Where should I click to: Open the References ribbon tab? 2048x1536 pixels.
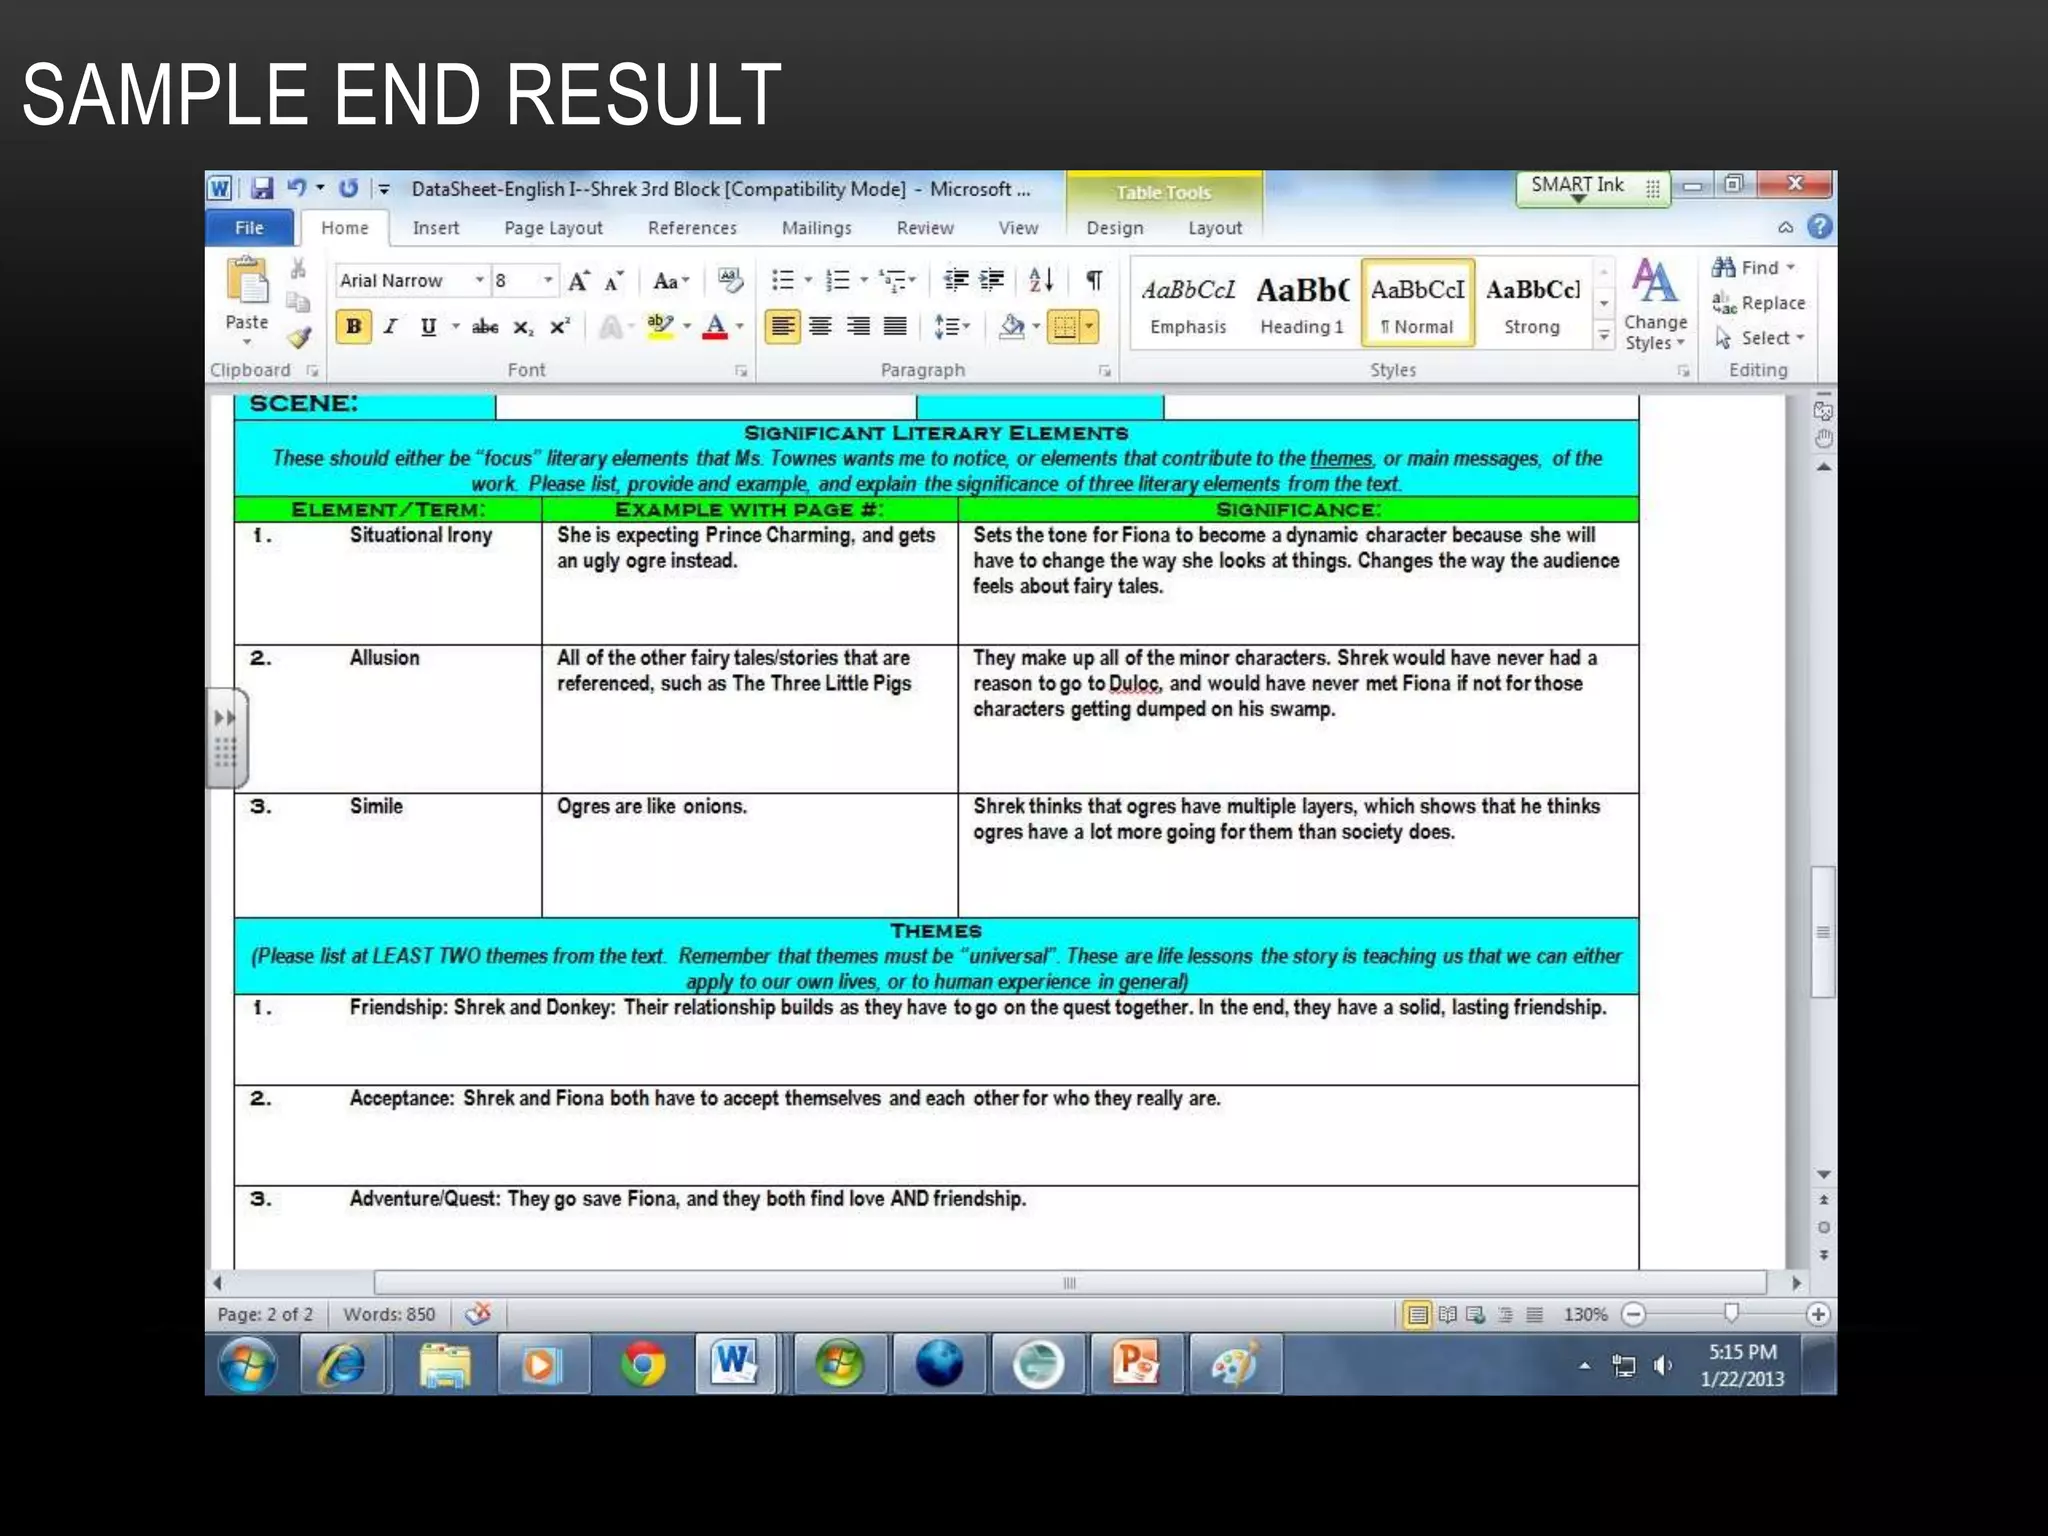pyautogui.click(x=692, y=228)
